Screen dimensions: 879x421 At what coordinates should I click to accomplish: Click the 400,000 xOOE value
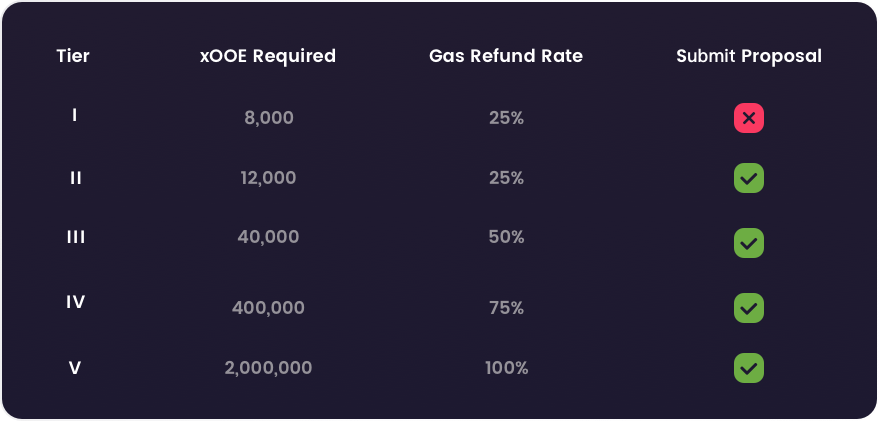click(268, 308)
